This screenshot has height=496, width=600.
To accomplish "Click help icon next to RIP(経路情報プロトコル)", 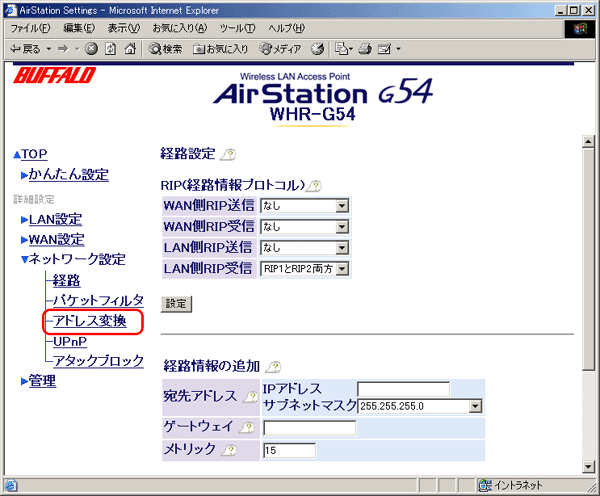I will pos(315,186).
